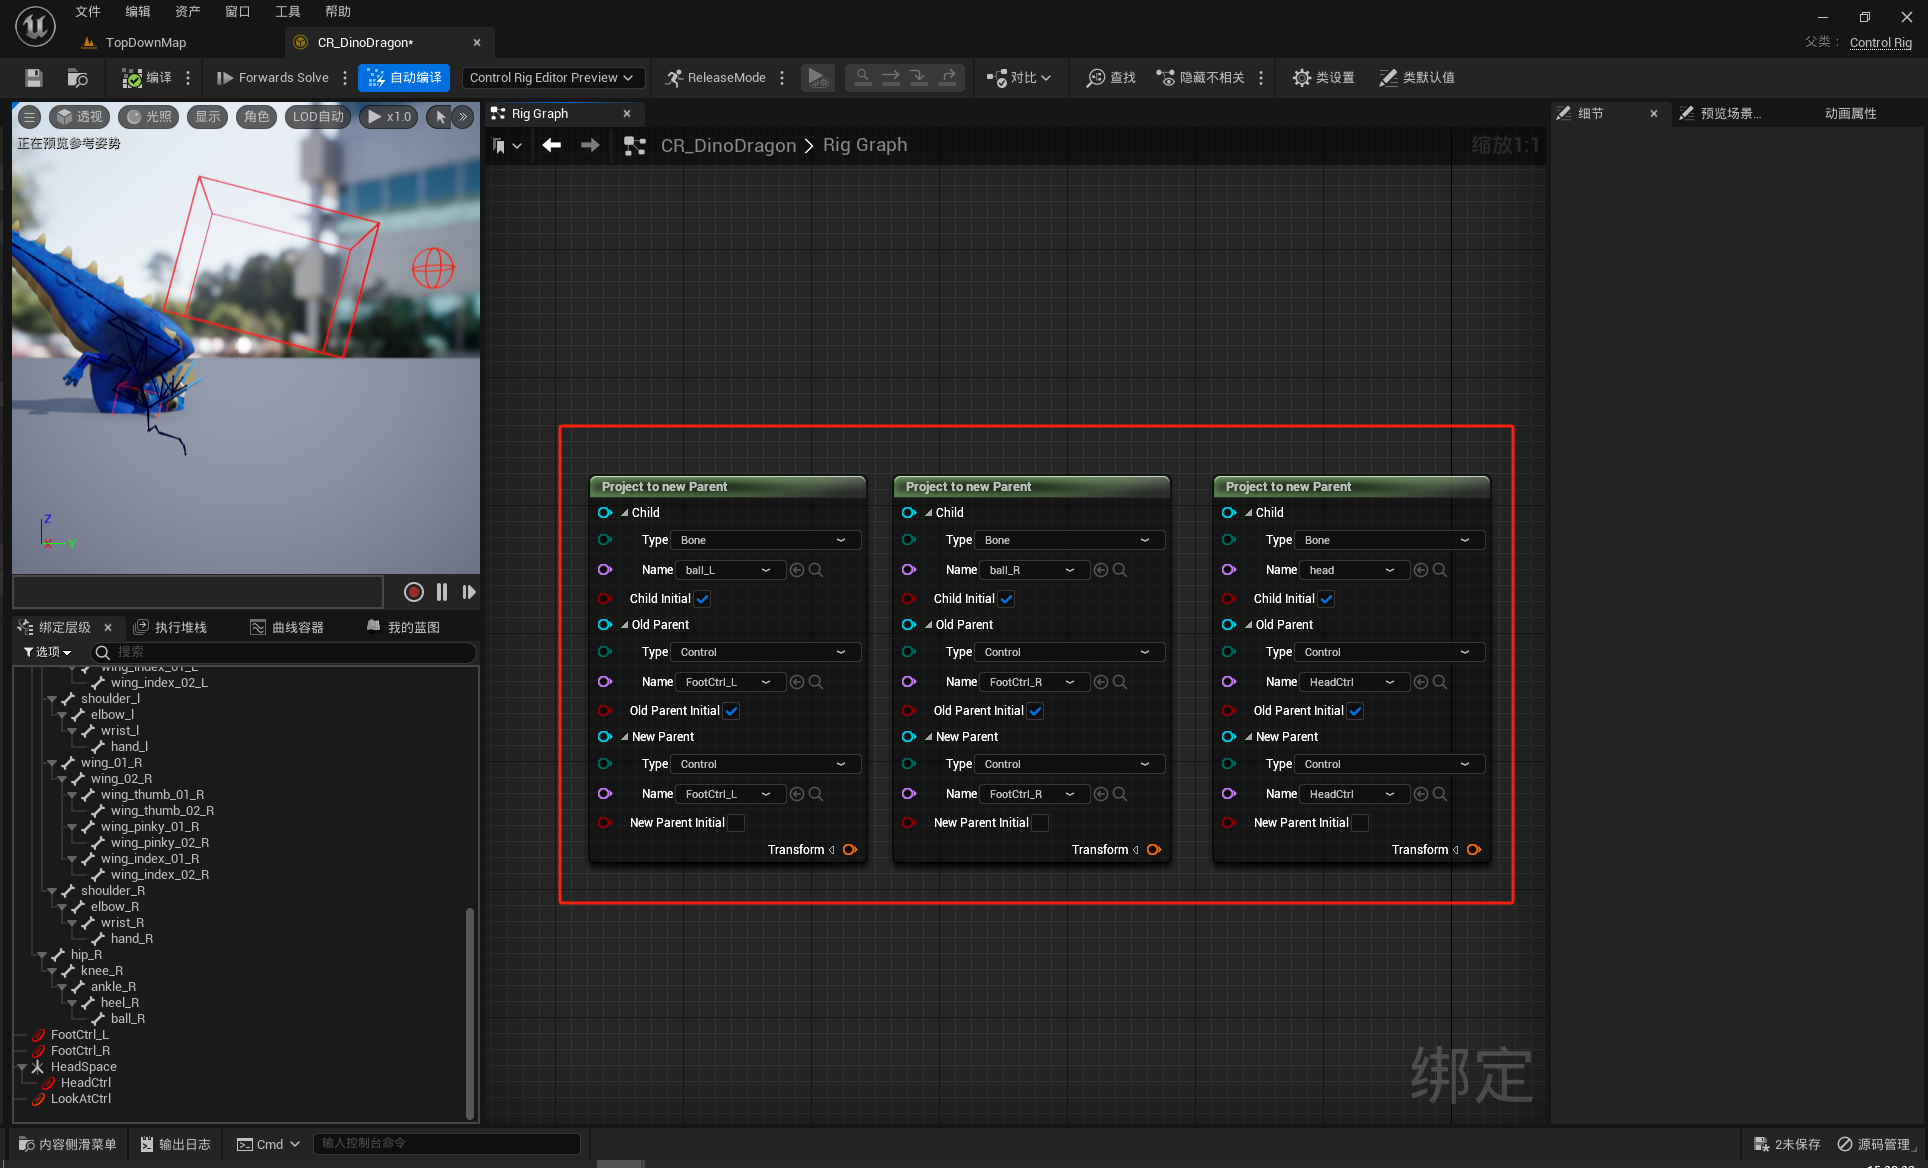Click the browse content folder icon

coord(77,78)
